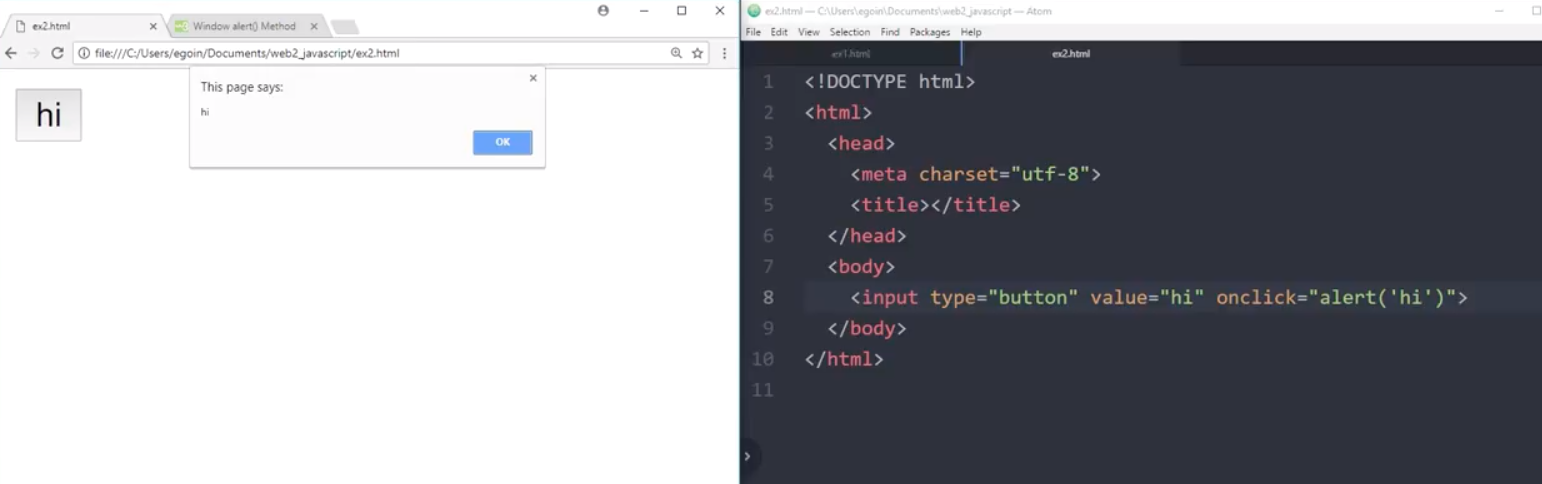Switch to the Window alert() Method tab
Viewport: 1542px width, 484px height.
coord(245,26)
